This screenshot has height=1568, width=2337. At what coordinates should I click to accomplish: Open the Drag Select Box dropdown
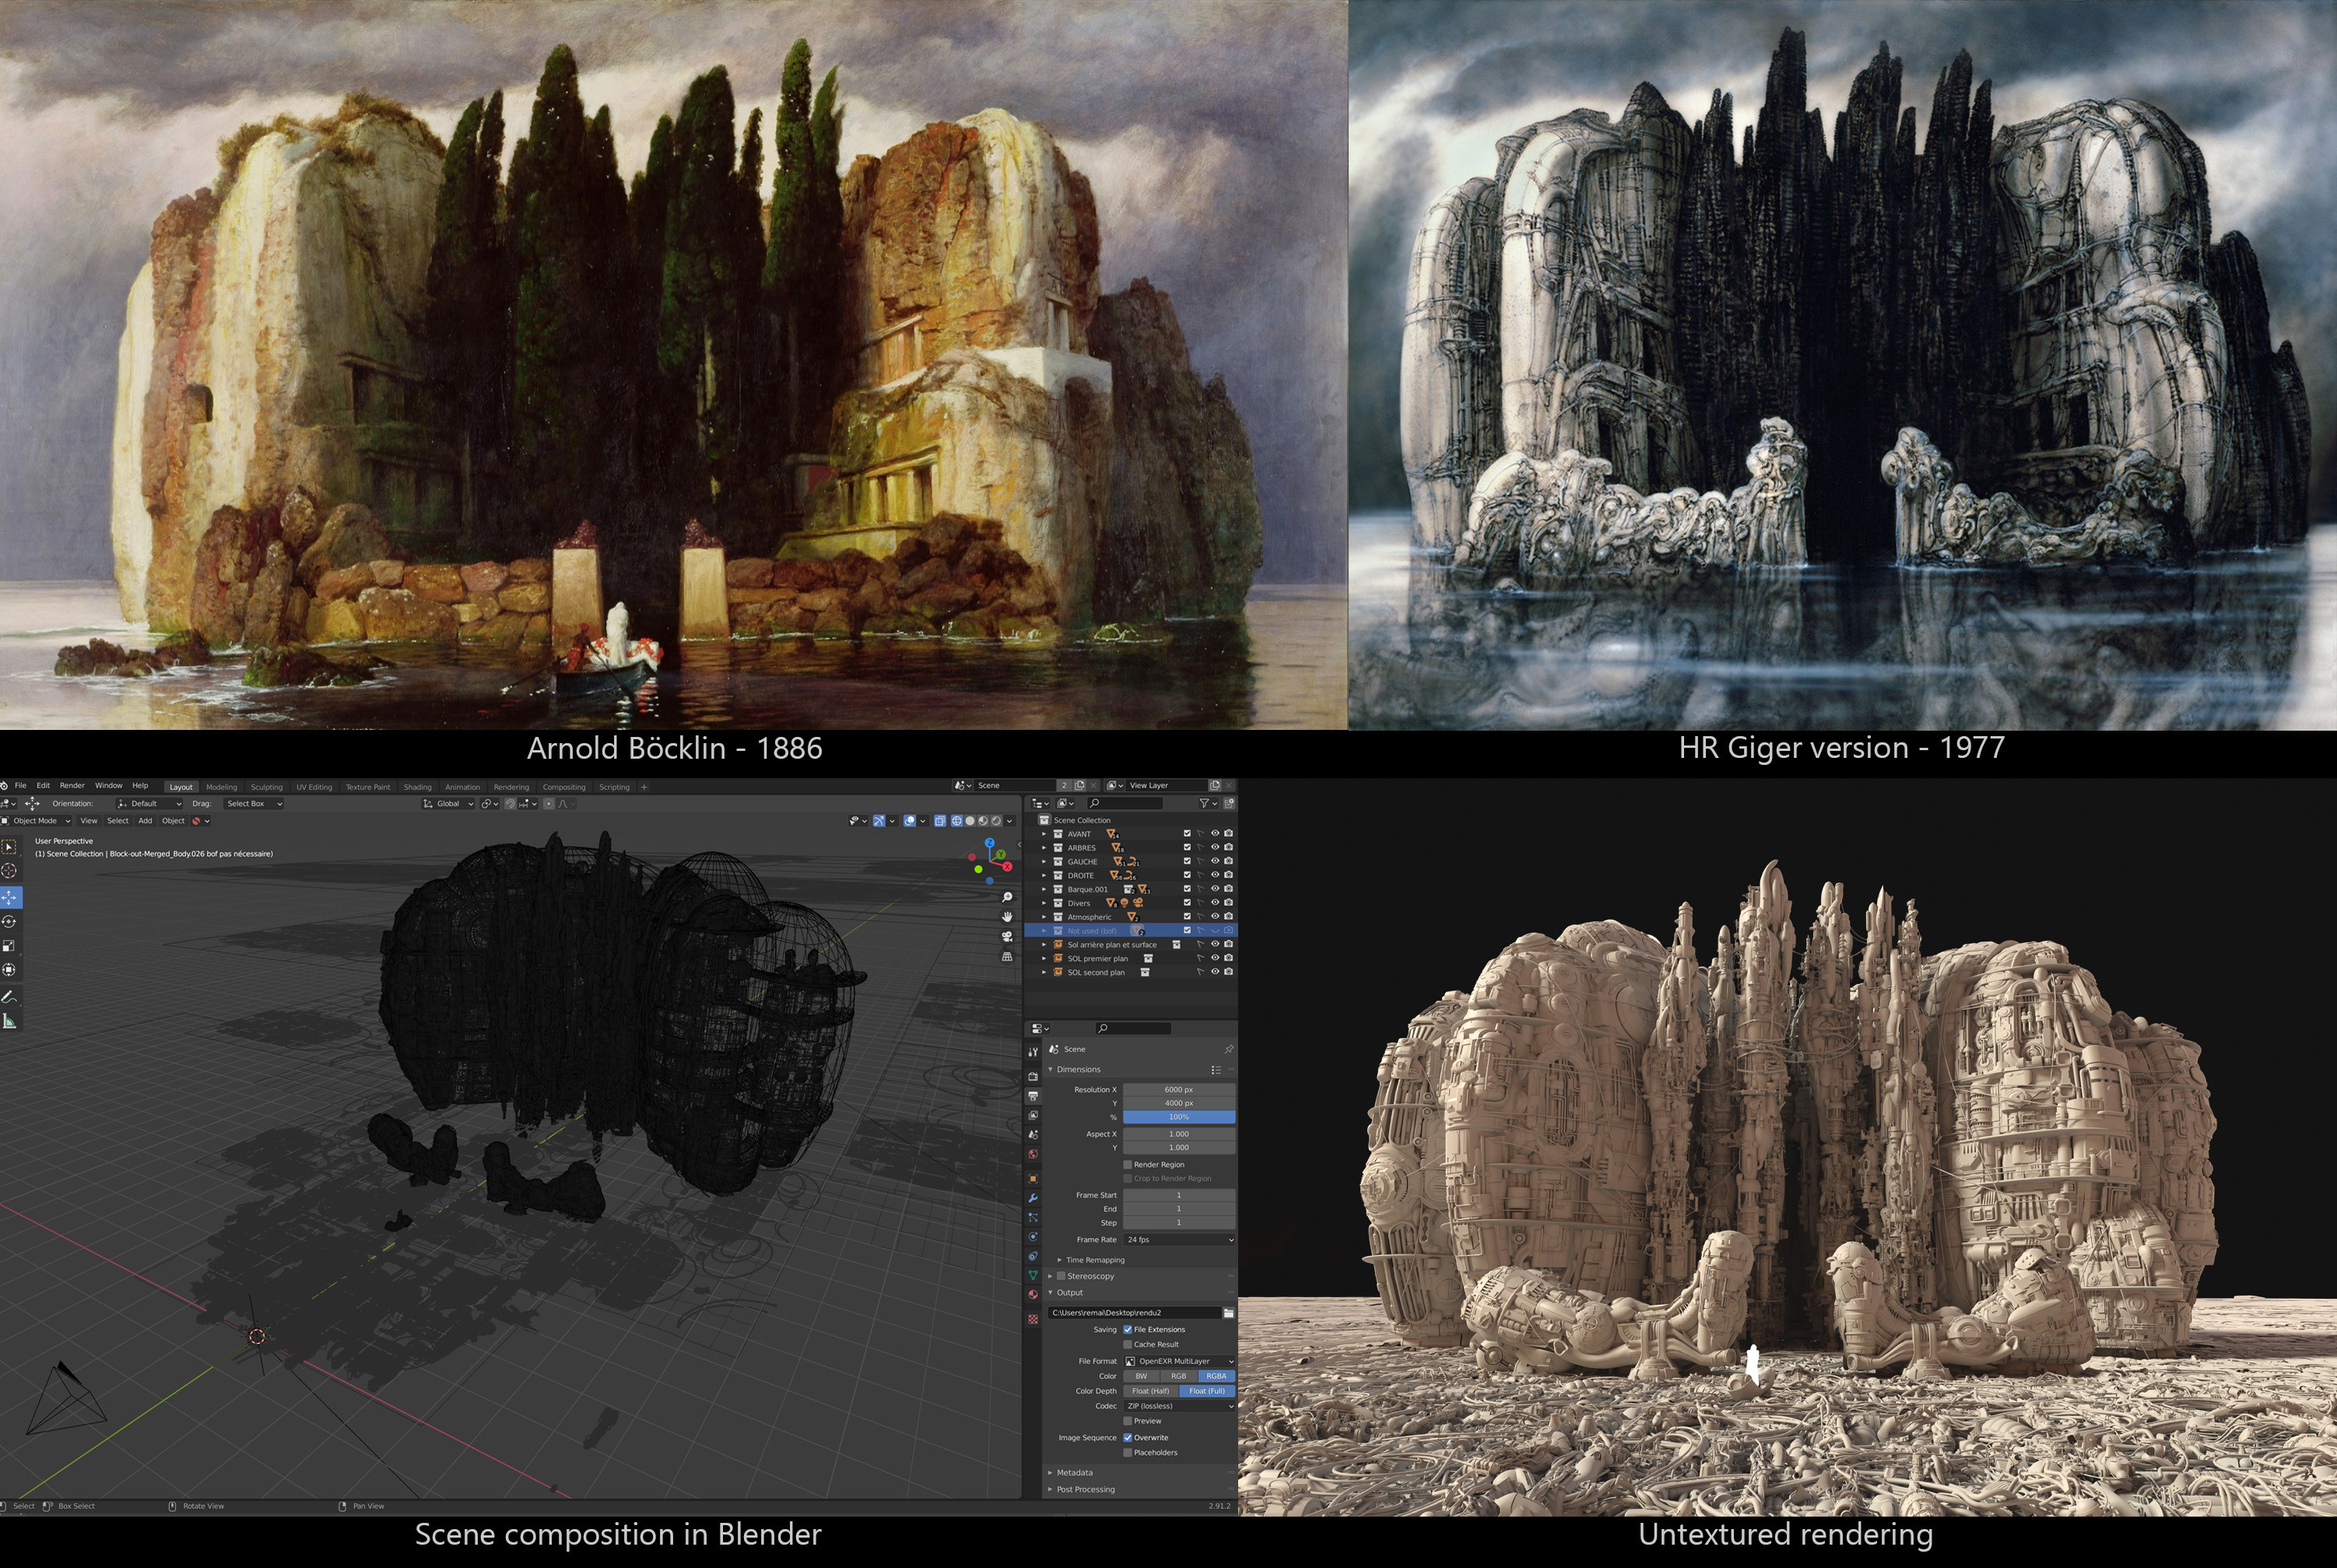[x=252, y=804]
